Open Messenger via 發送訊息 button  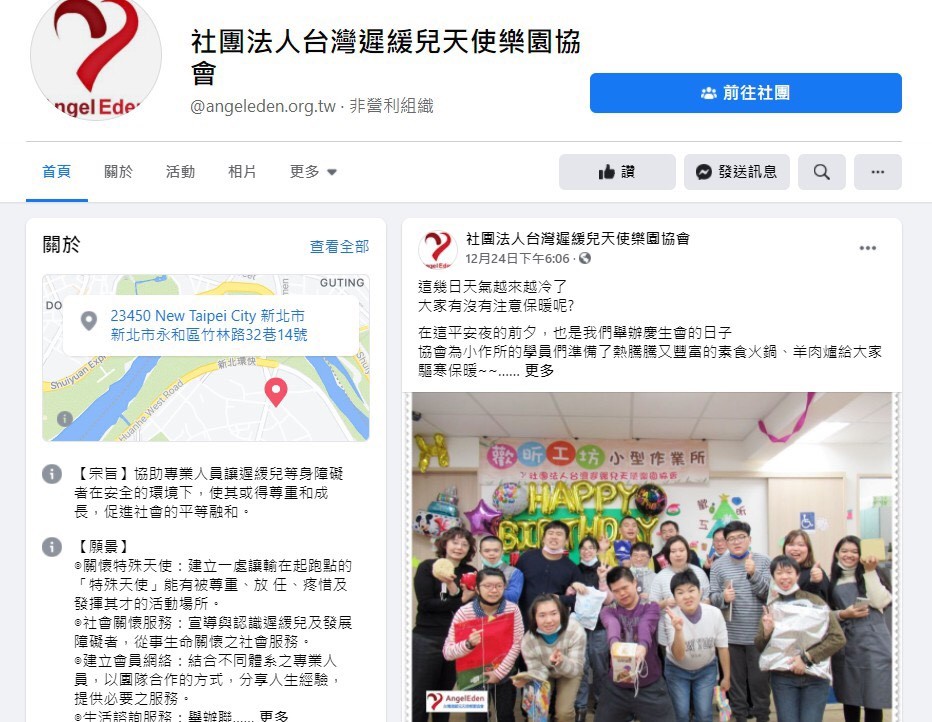tap(736, 172)
